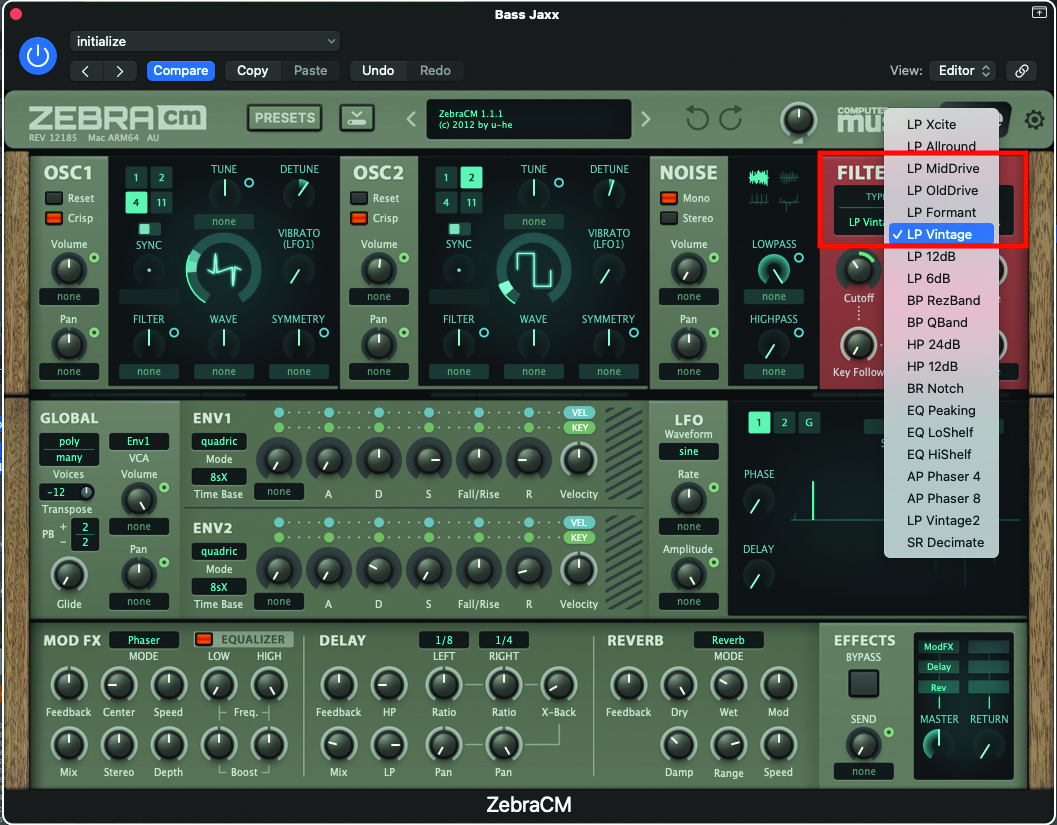
Task: Click the save preset icon
Action: point(356,119)
